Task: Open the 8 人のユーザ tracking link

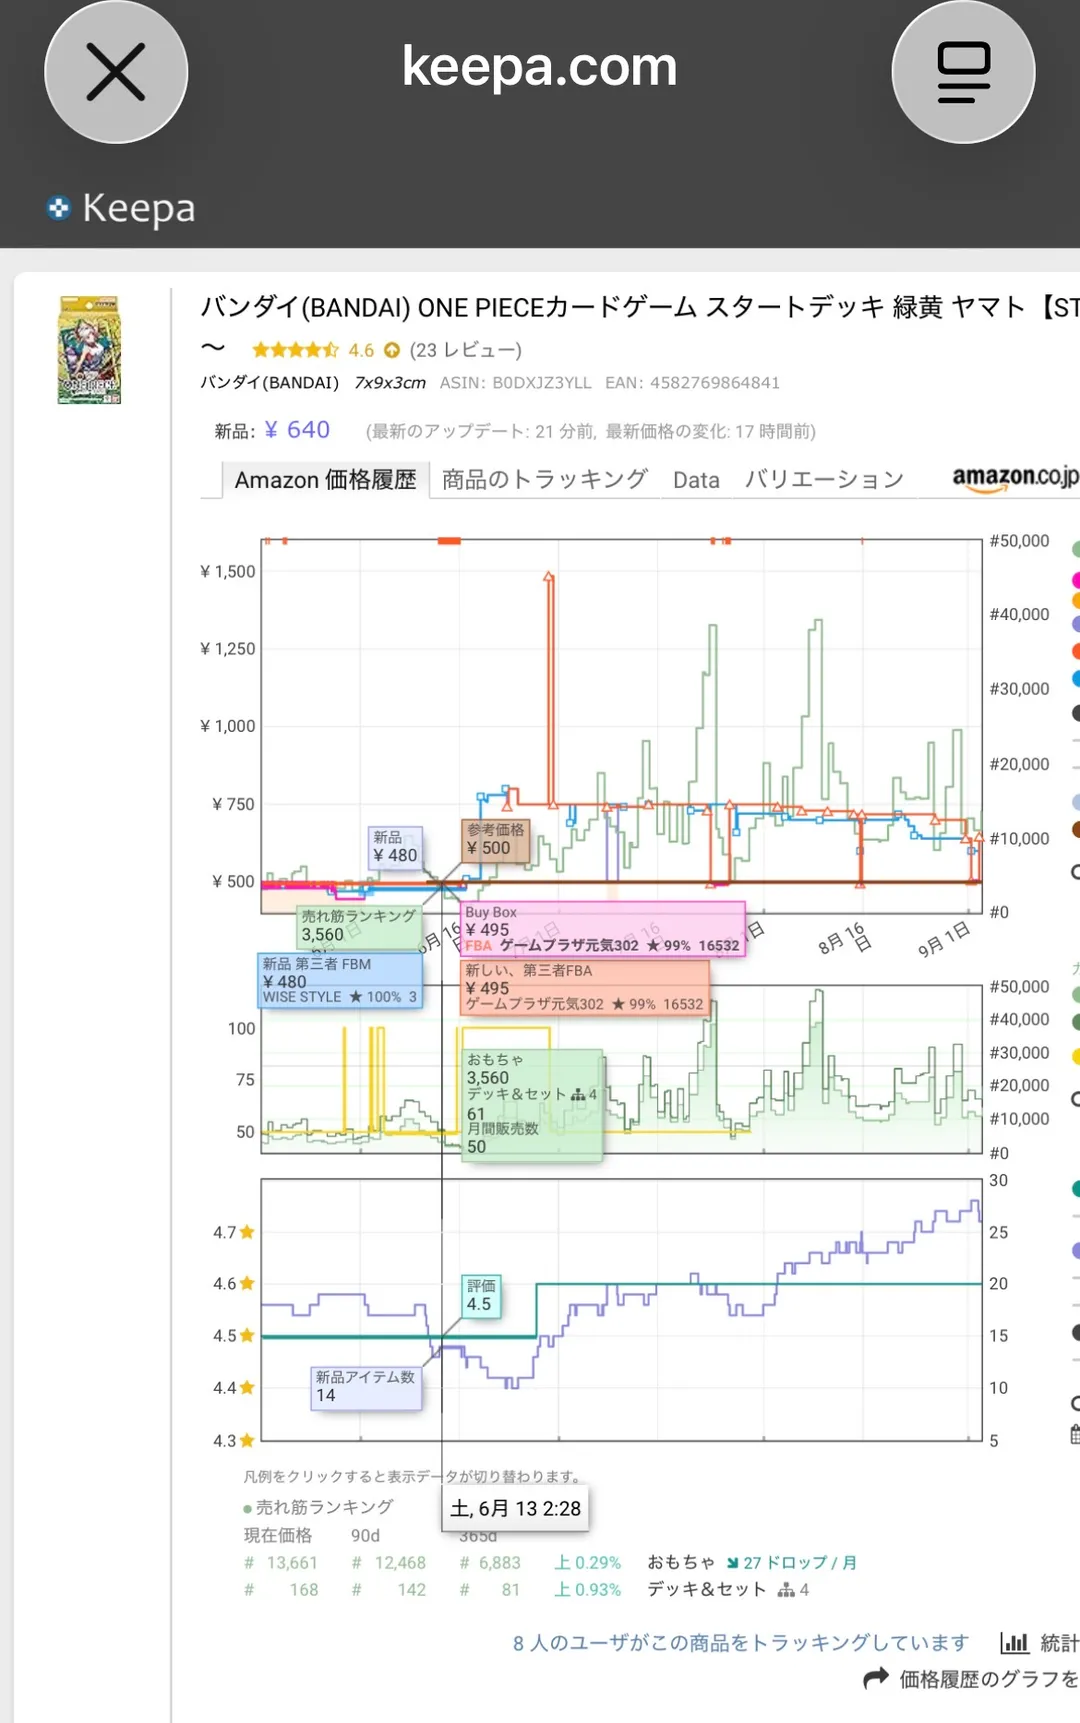Action: point(741,1643)
